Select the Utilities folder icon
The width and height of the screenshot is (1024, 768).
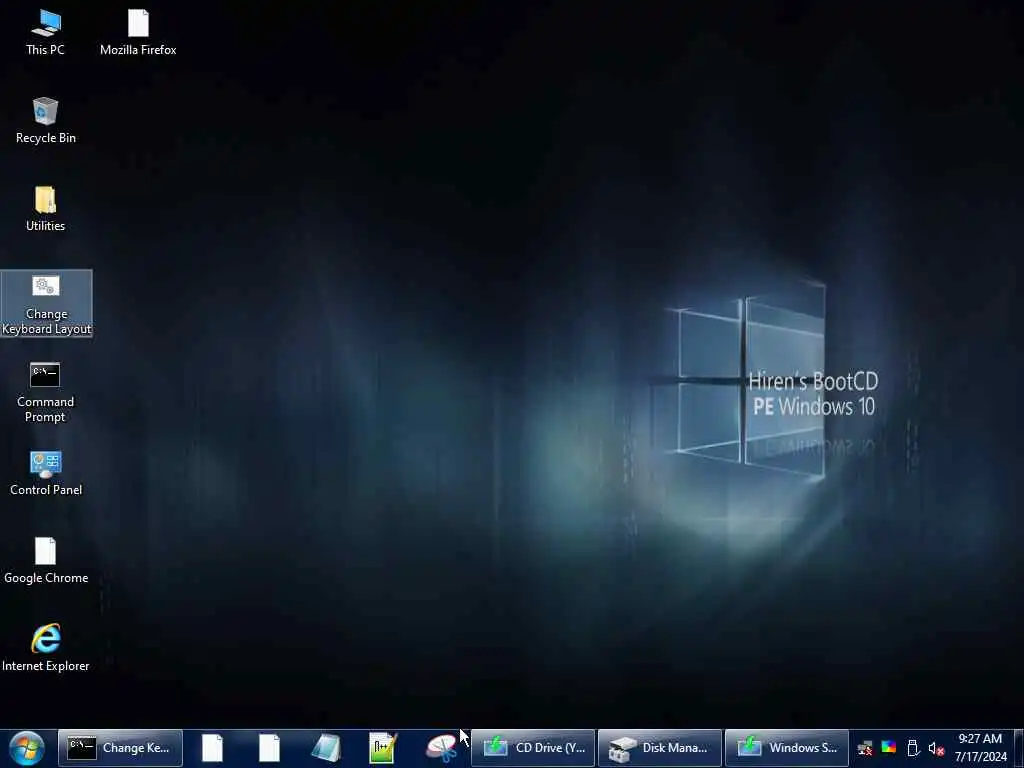click(45, 209)
